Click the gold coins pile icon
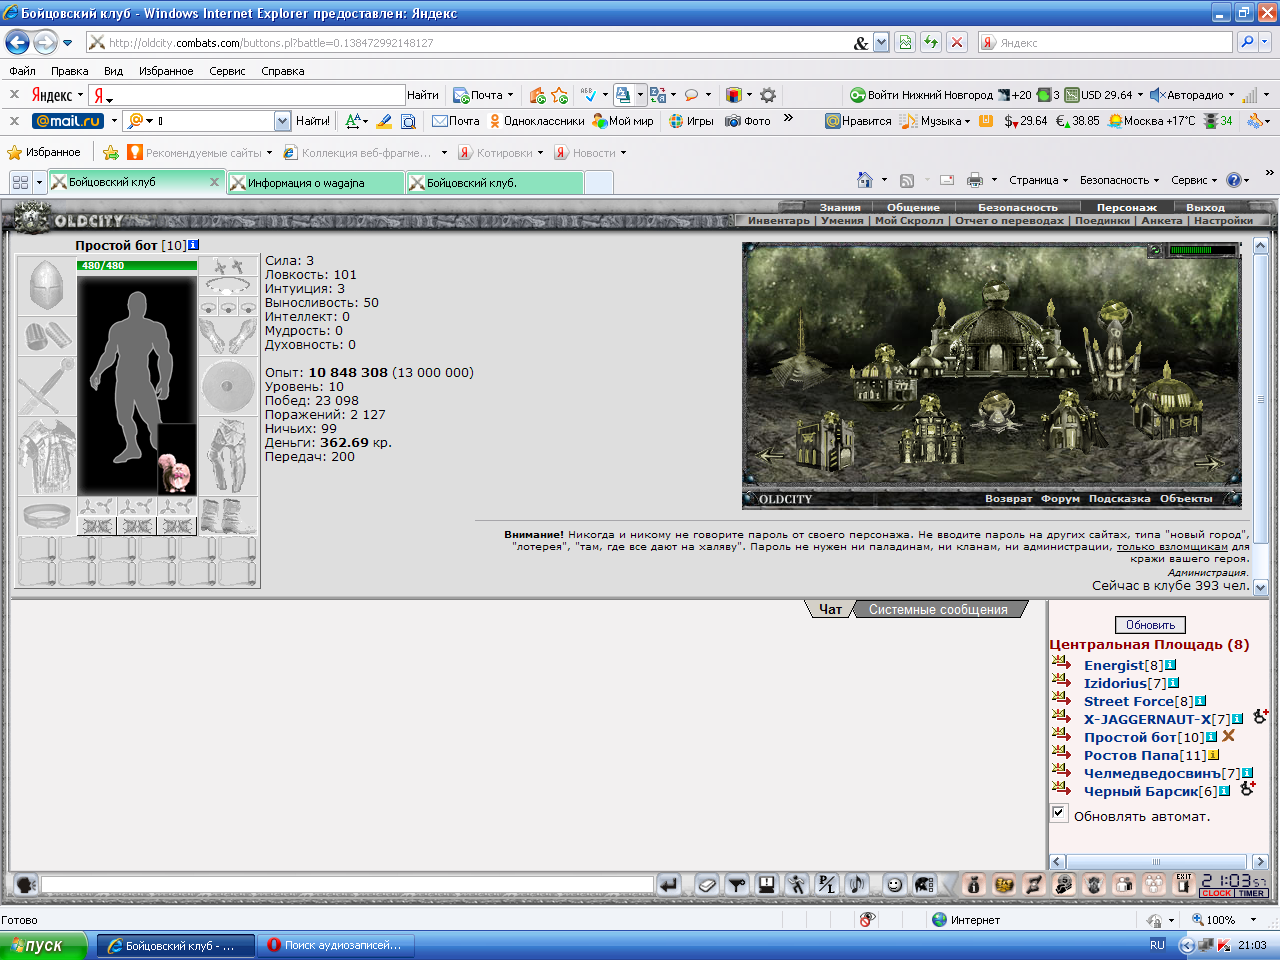1280x960 pixels. [x=1004, y=884]
